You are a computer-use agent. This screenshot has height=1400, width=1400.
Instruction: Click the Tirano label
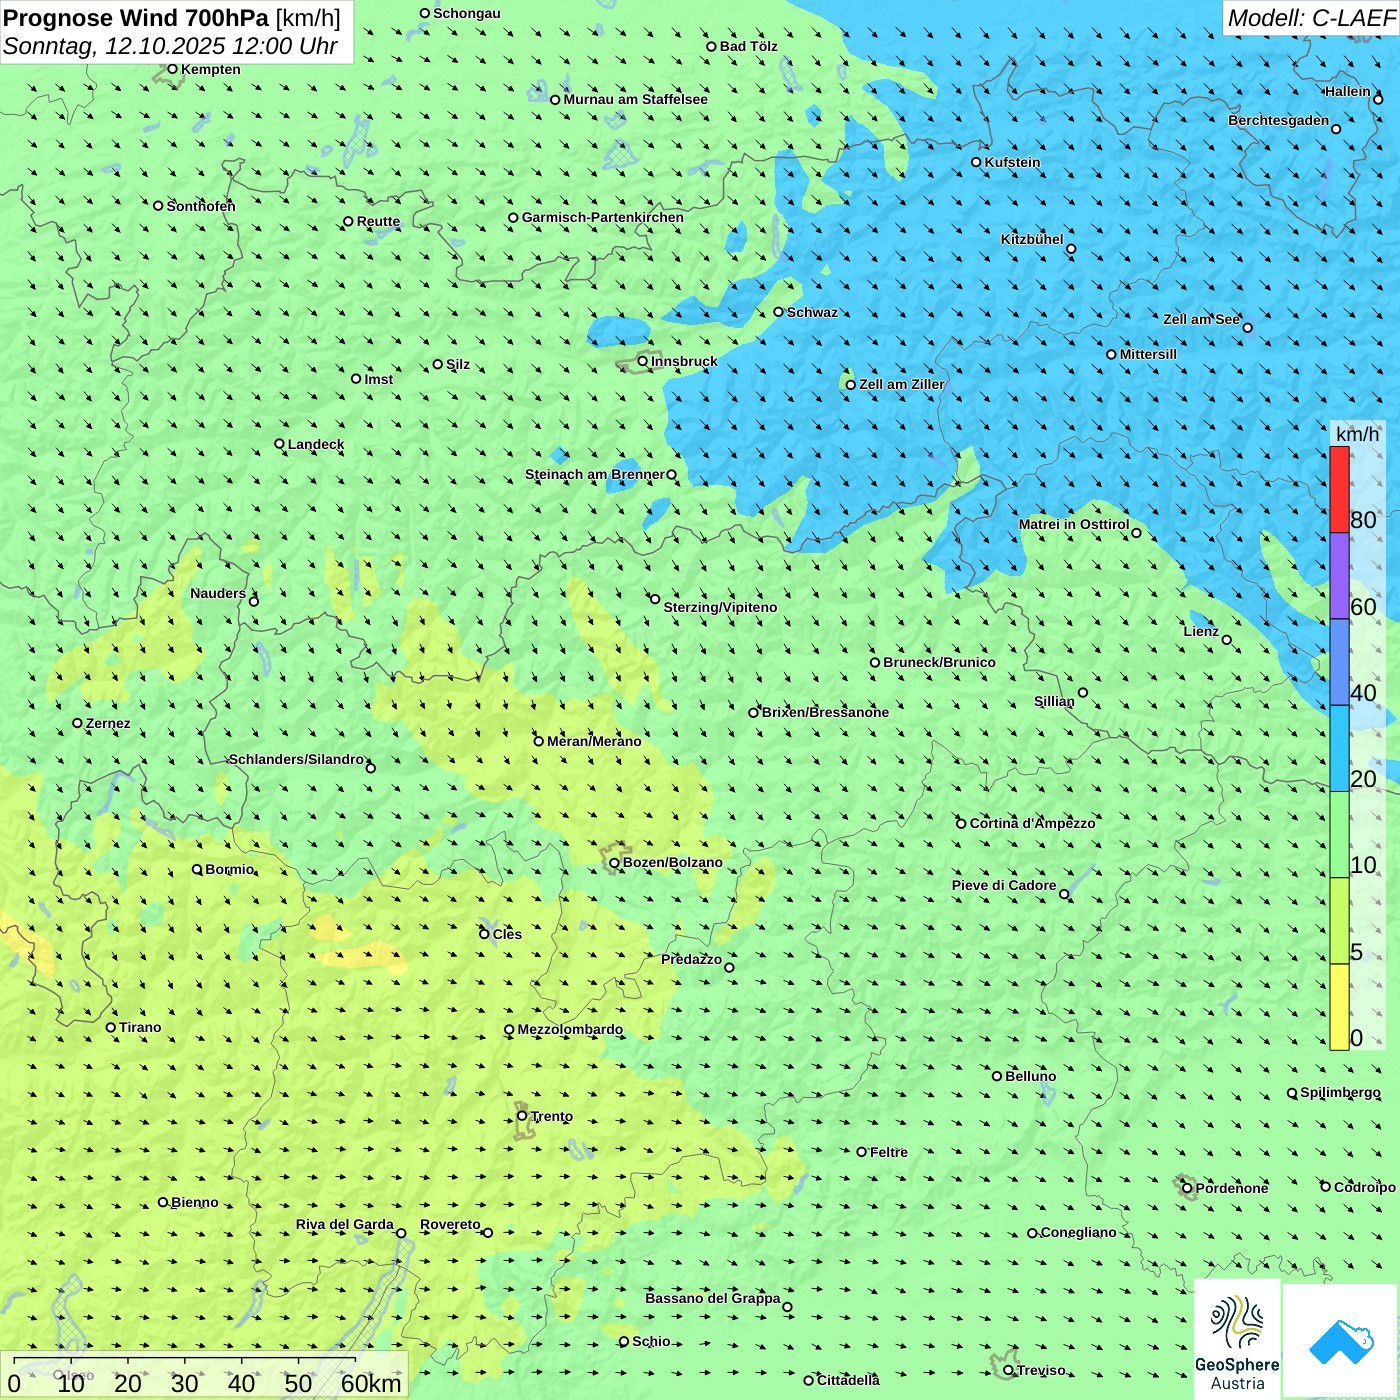(140, 1027)
